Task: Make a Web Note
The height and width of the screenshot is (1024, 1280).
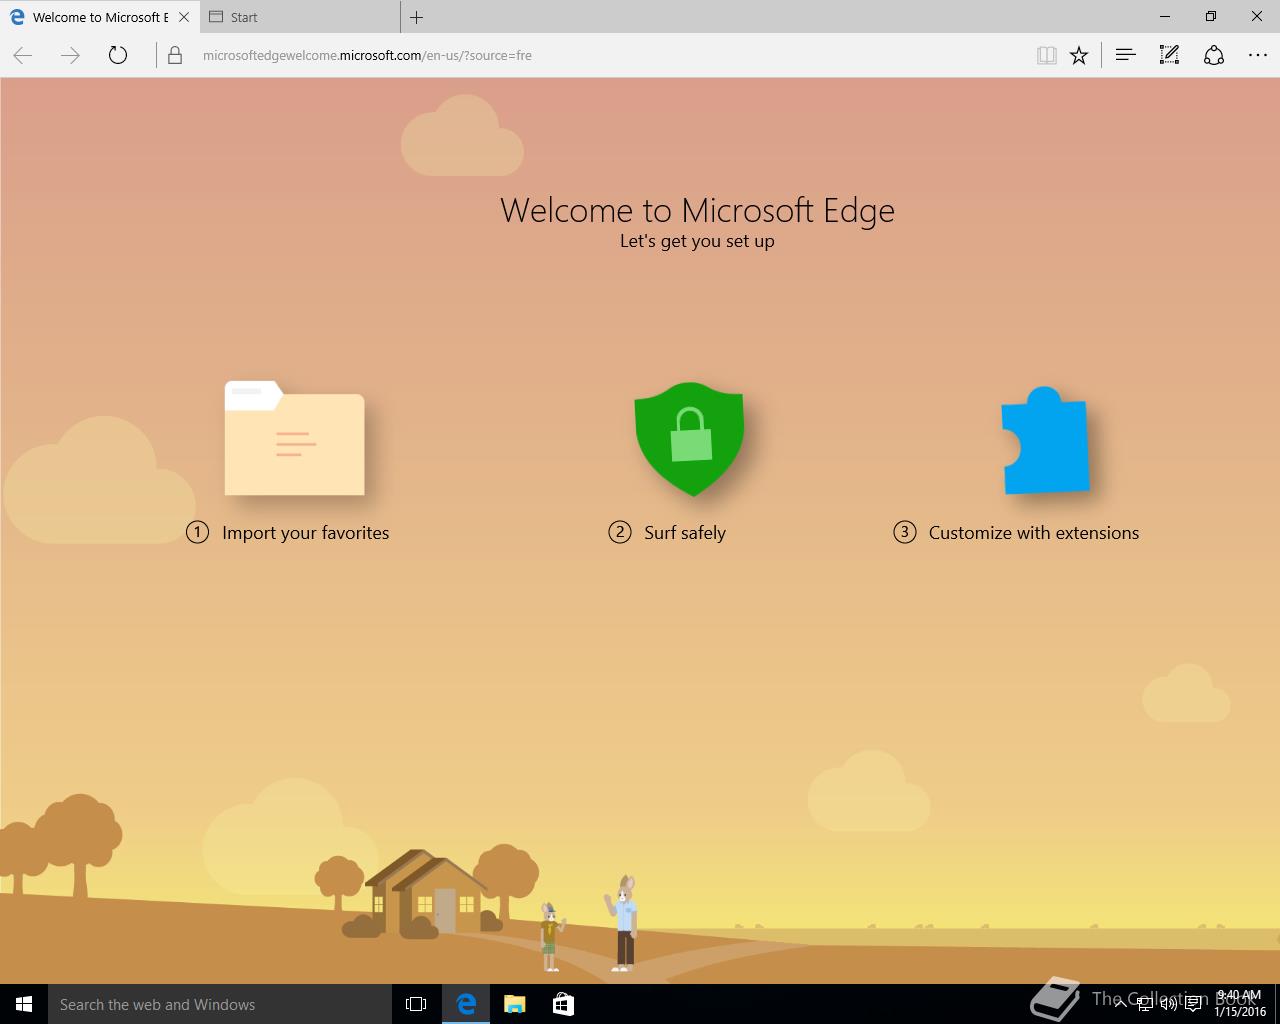Action: (1169, 56)
